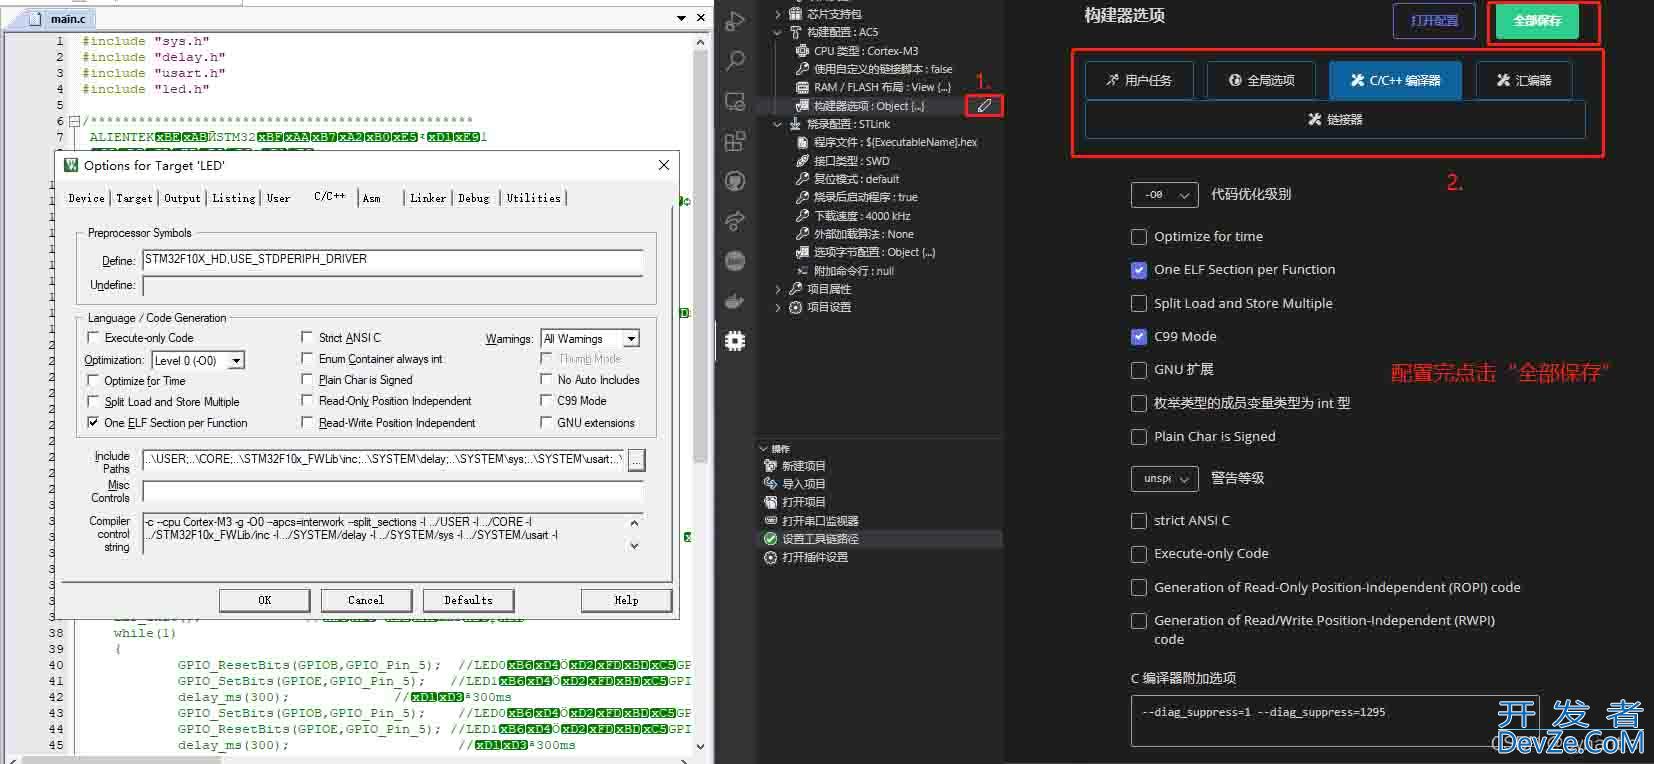1654x764 pixels.
Task: Enable Plain Char is Signed in builder options
Action: 1138,437
